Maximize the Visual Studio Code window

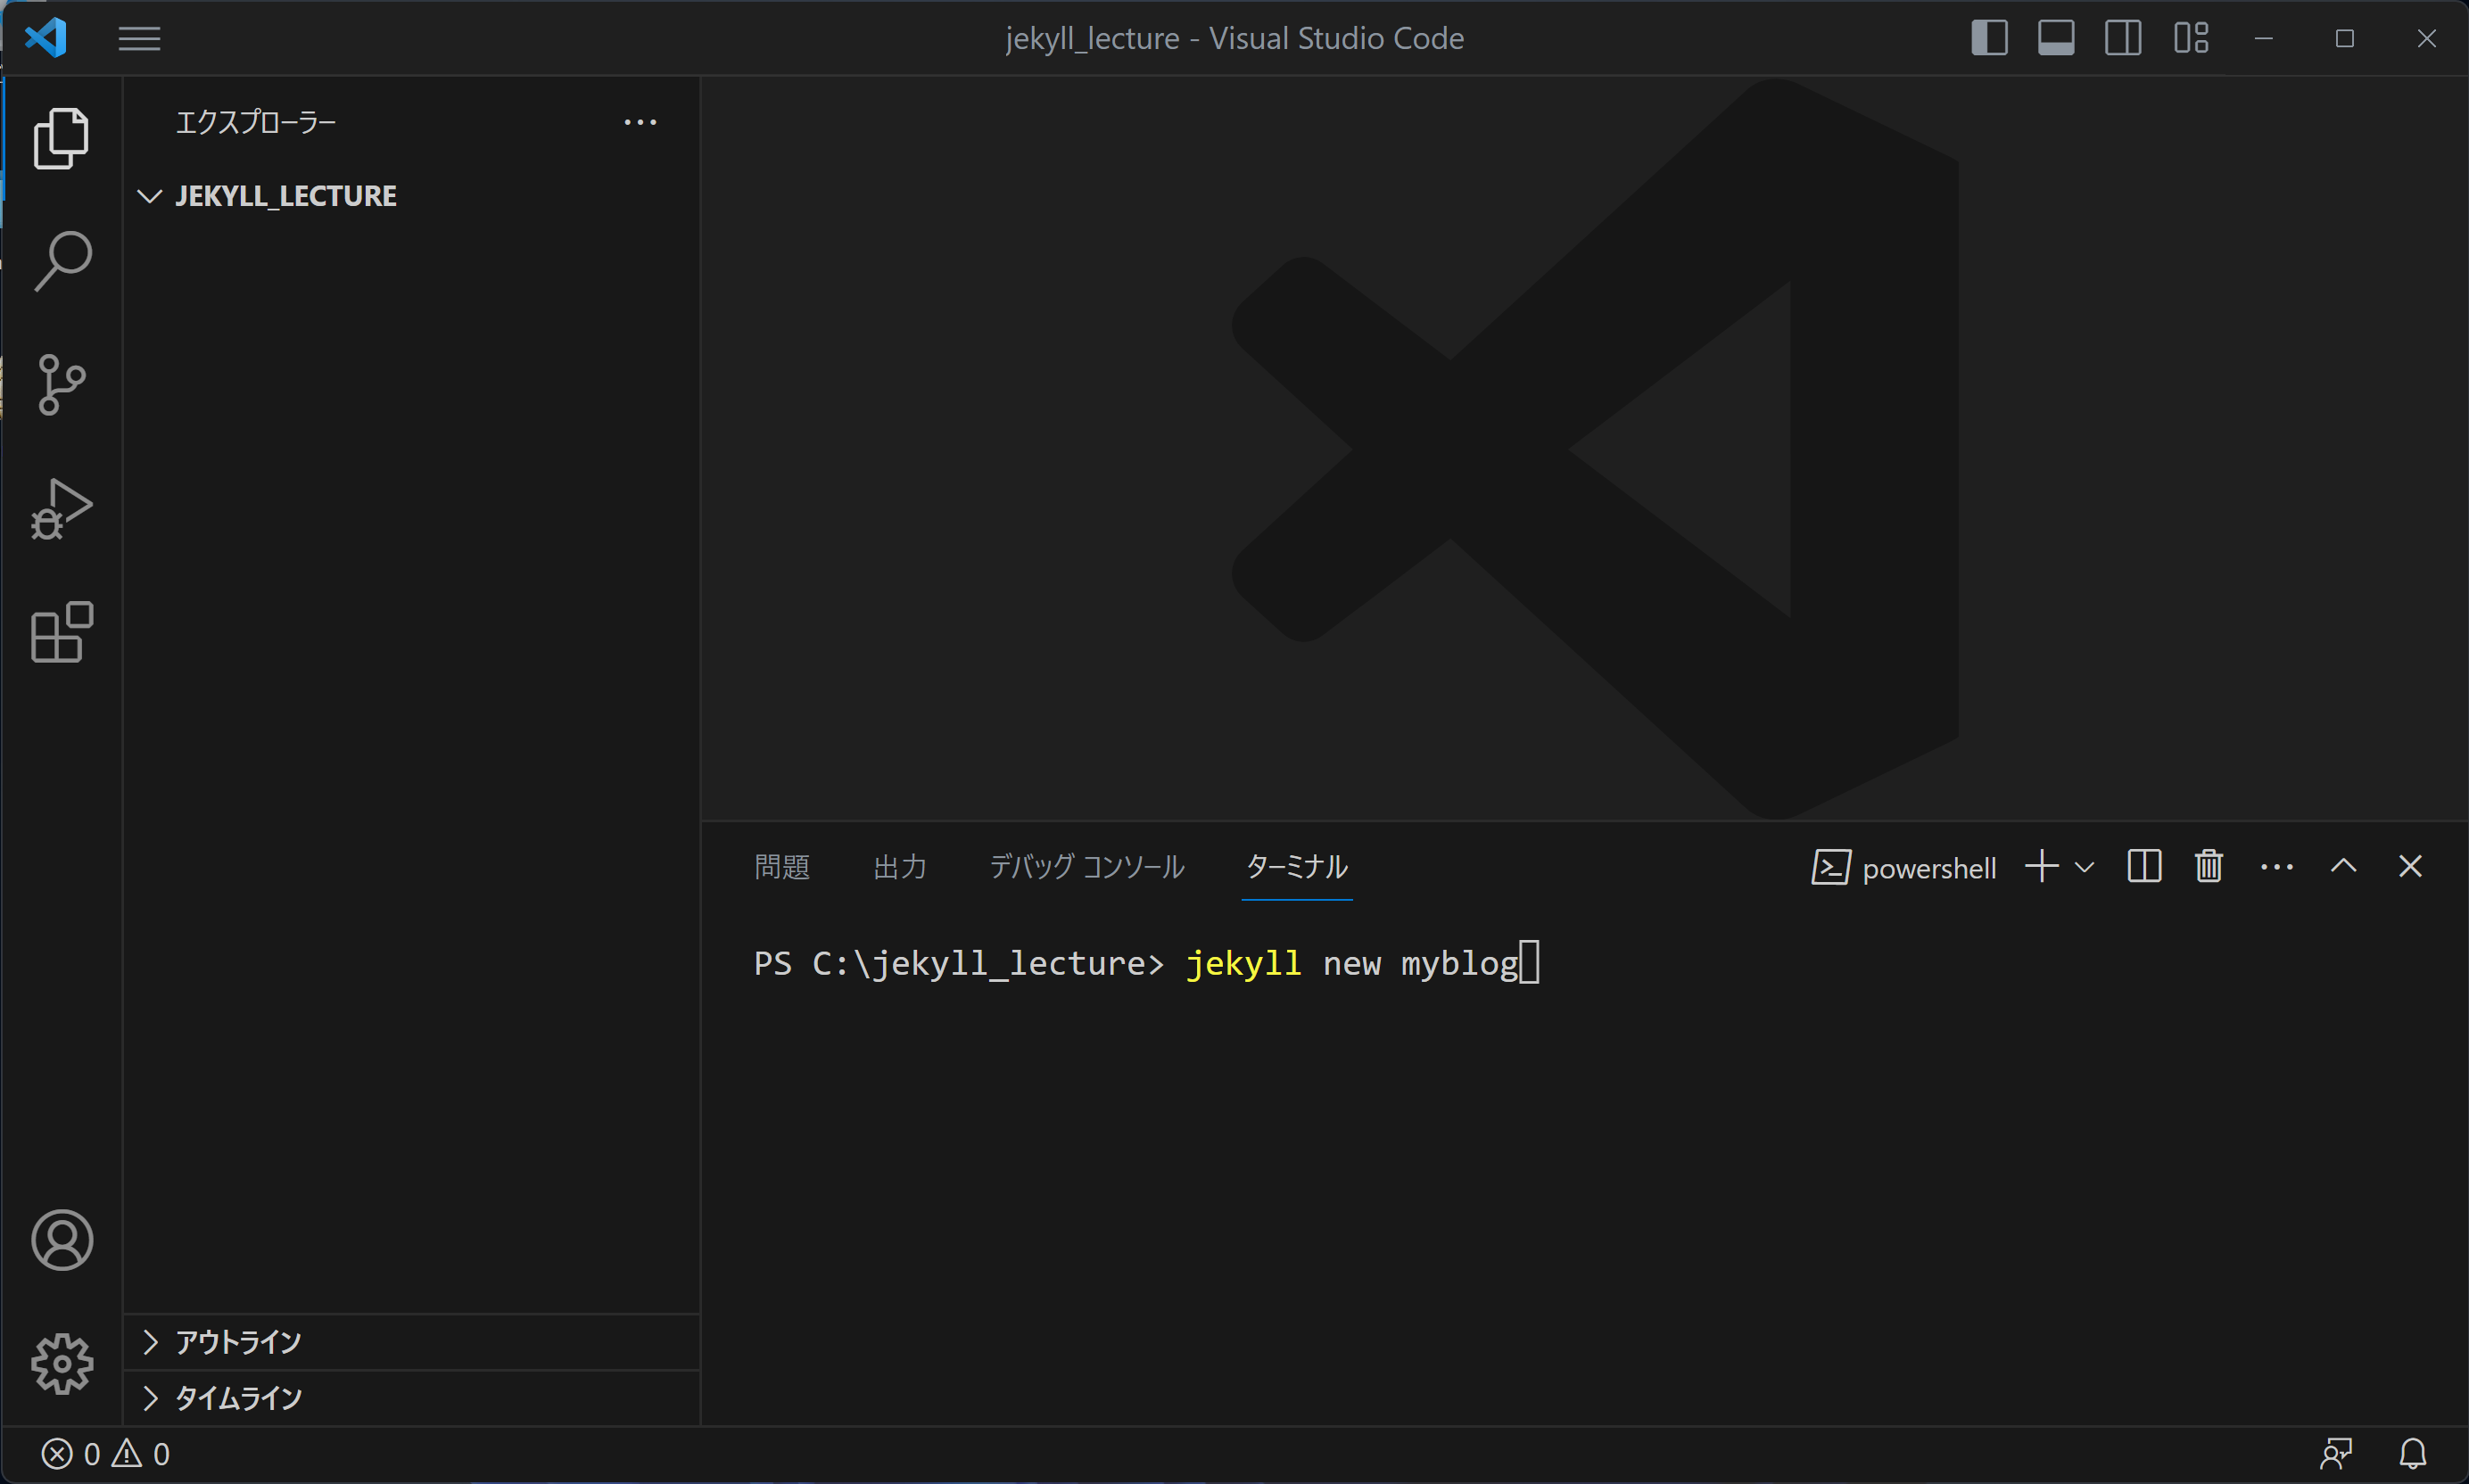(x=2345, y=38)
